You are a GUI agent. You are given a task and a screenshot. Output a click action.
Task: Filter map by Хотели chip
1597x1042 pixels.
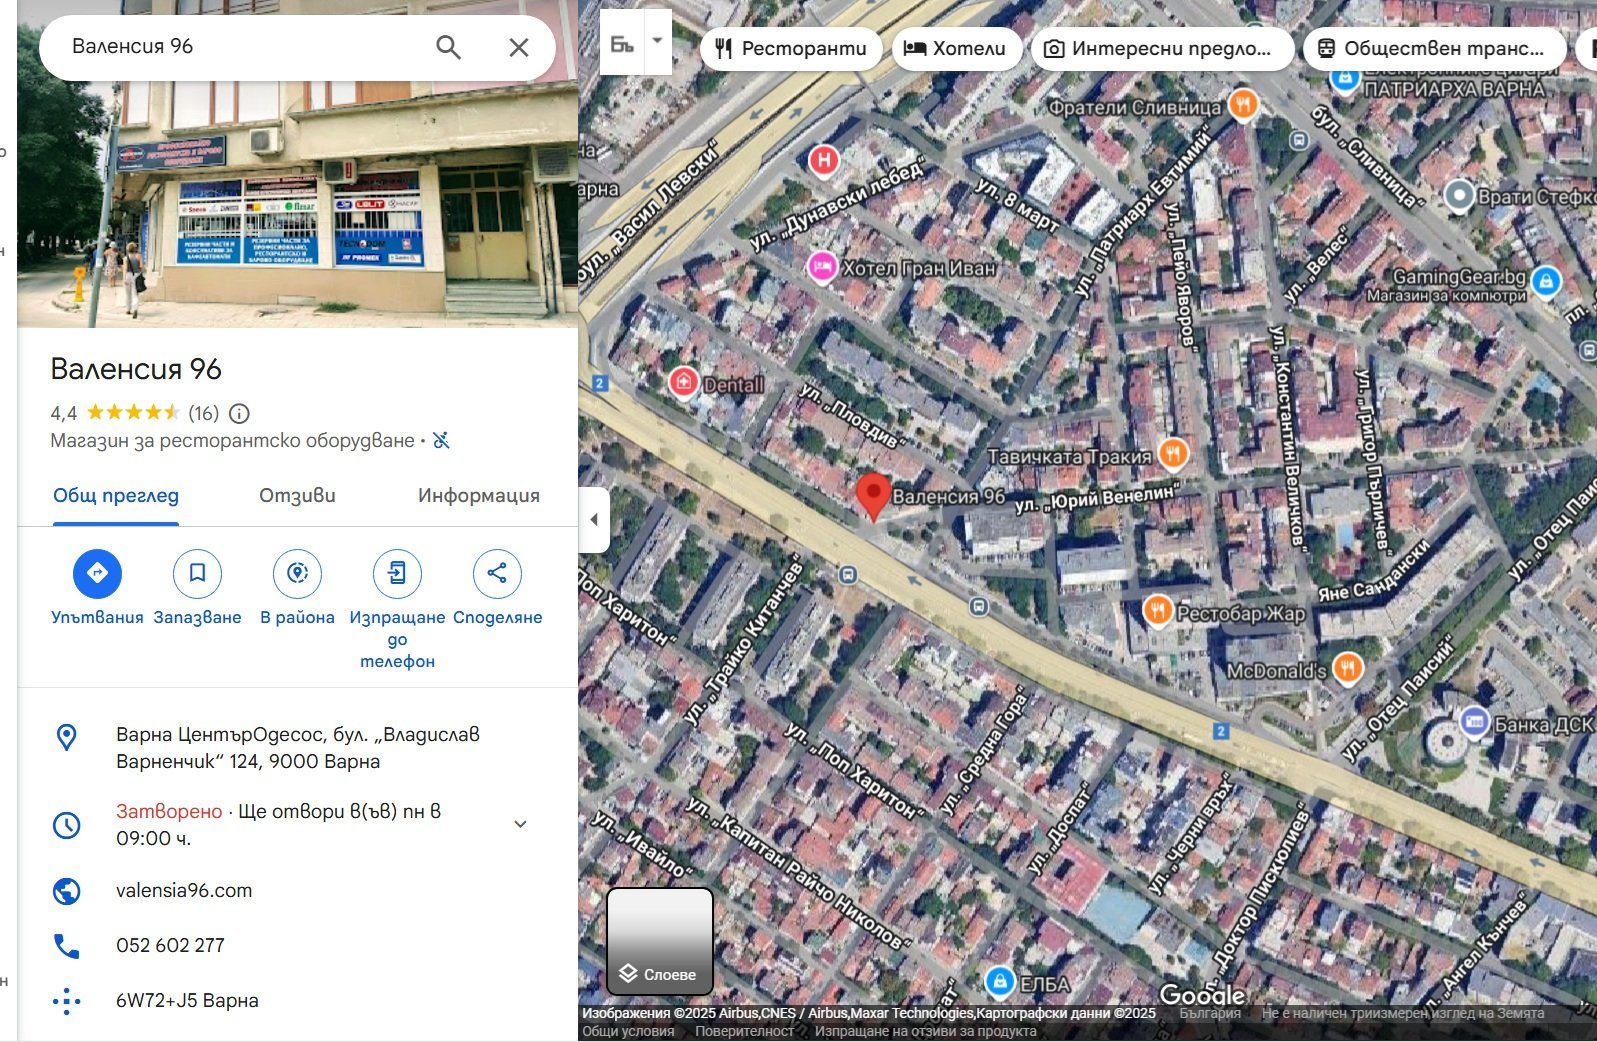[955, 48]
